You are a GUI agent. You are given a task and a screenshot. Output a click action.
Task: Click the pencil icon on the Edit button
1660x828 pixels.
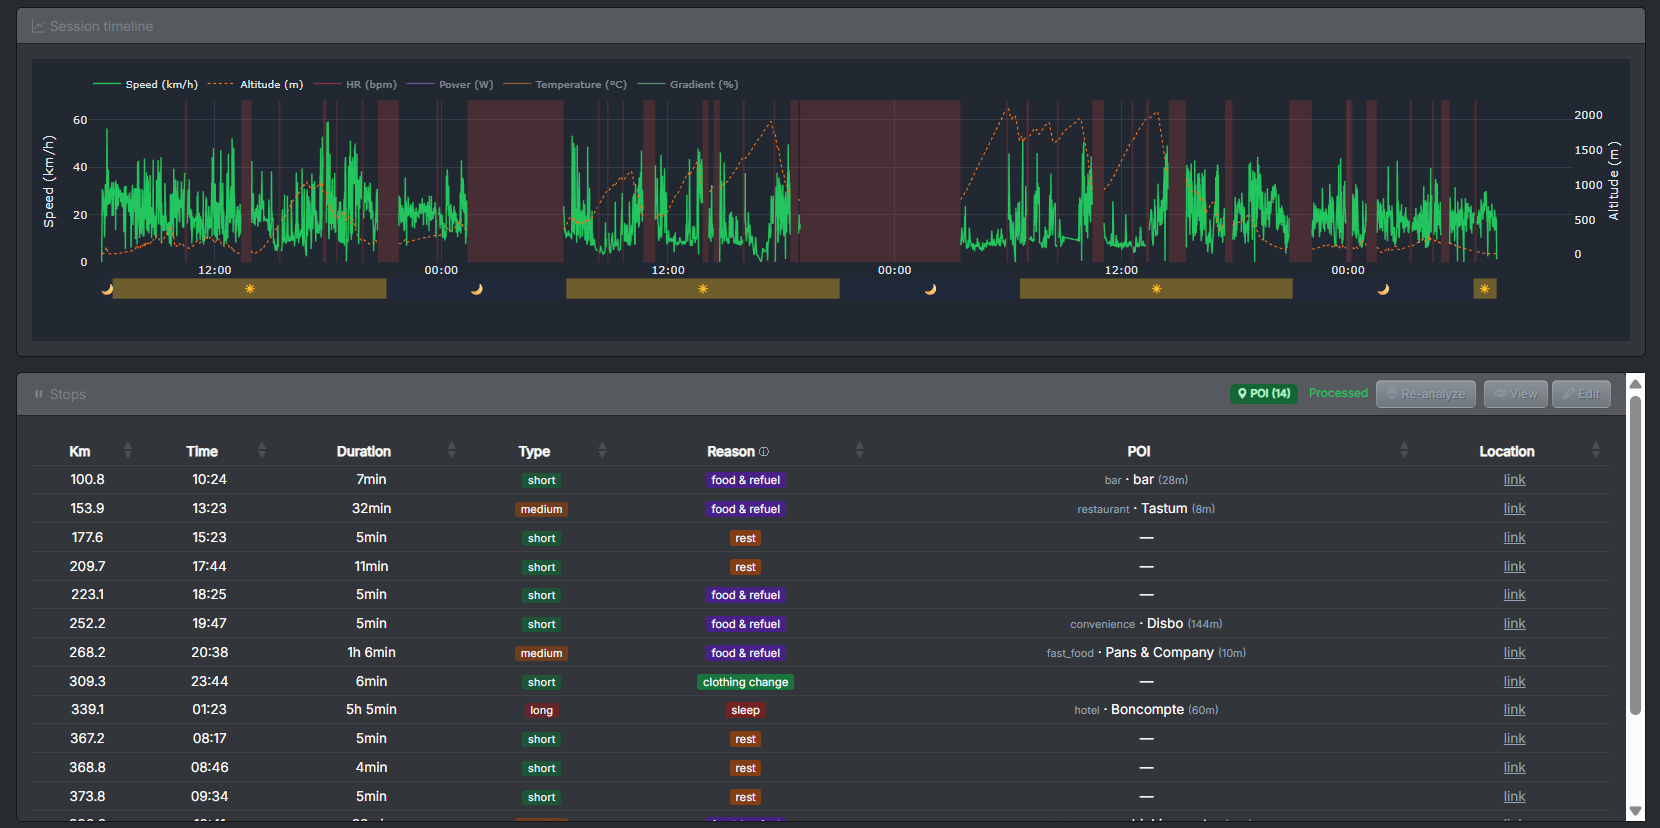(x=1568, y=394)
